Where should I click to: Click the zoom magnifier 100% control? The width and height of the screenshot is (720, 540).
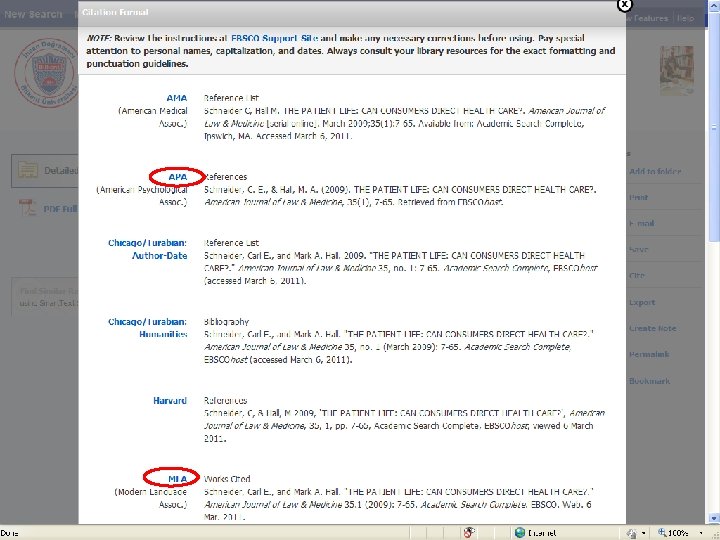pyautogui.click(x=674, y=533)
